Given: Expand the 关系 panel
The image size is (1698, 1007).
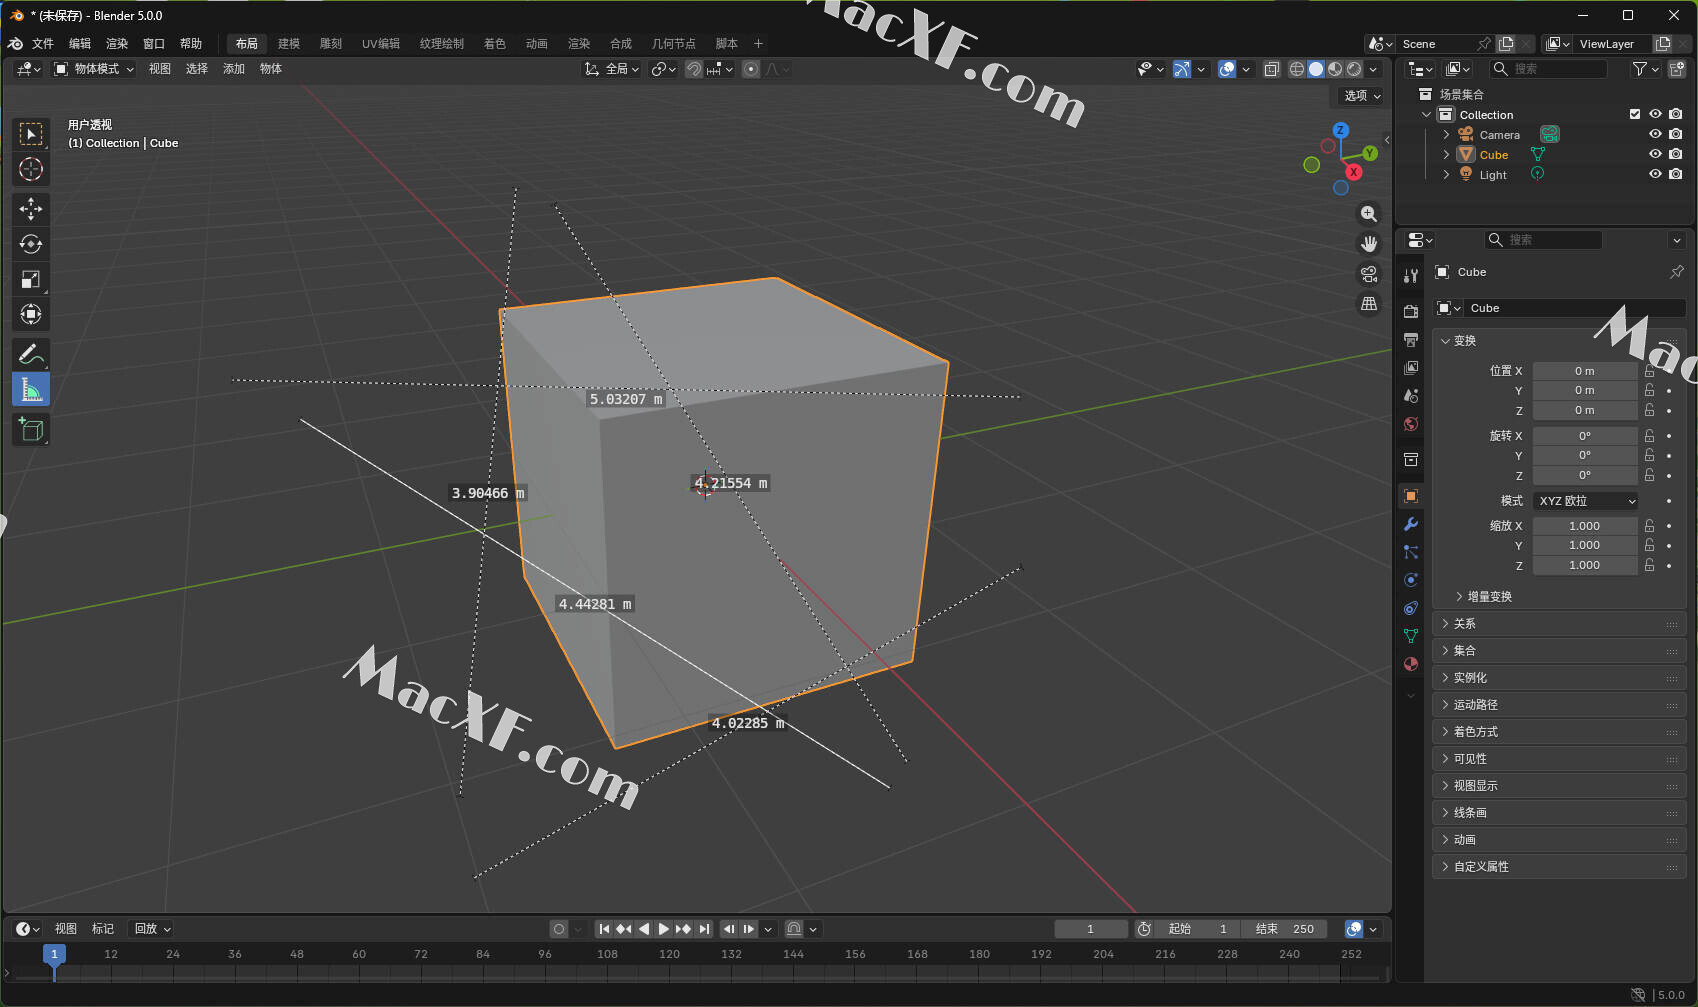Looking at the screenshot, I should [x=1465, y=623].
